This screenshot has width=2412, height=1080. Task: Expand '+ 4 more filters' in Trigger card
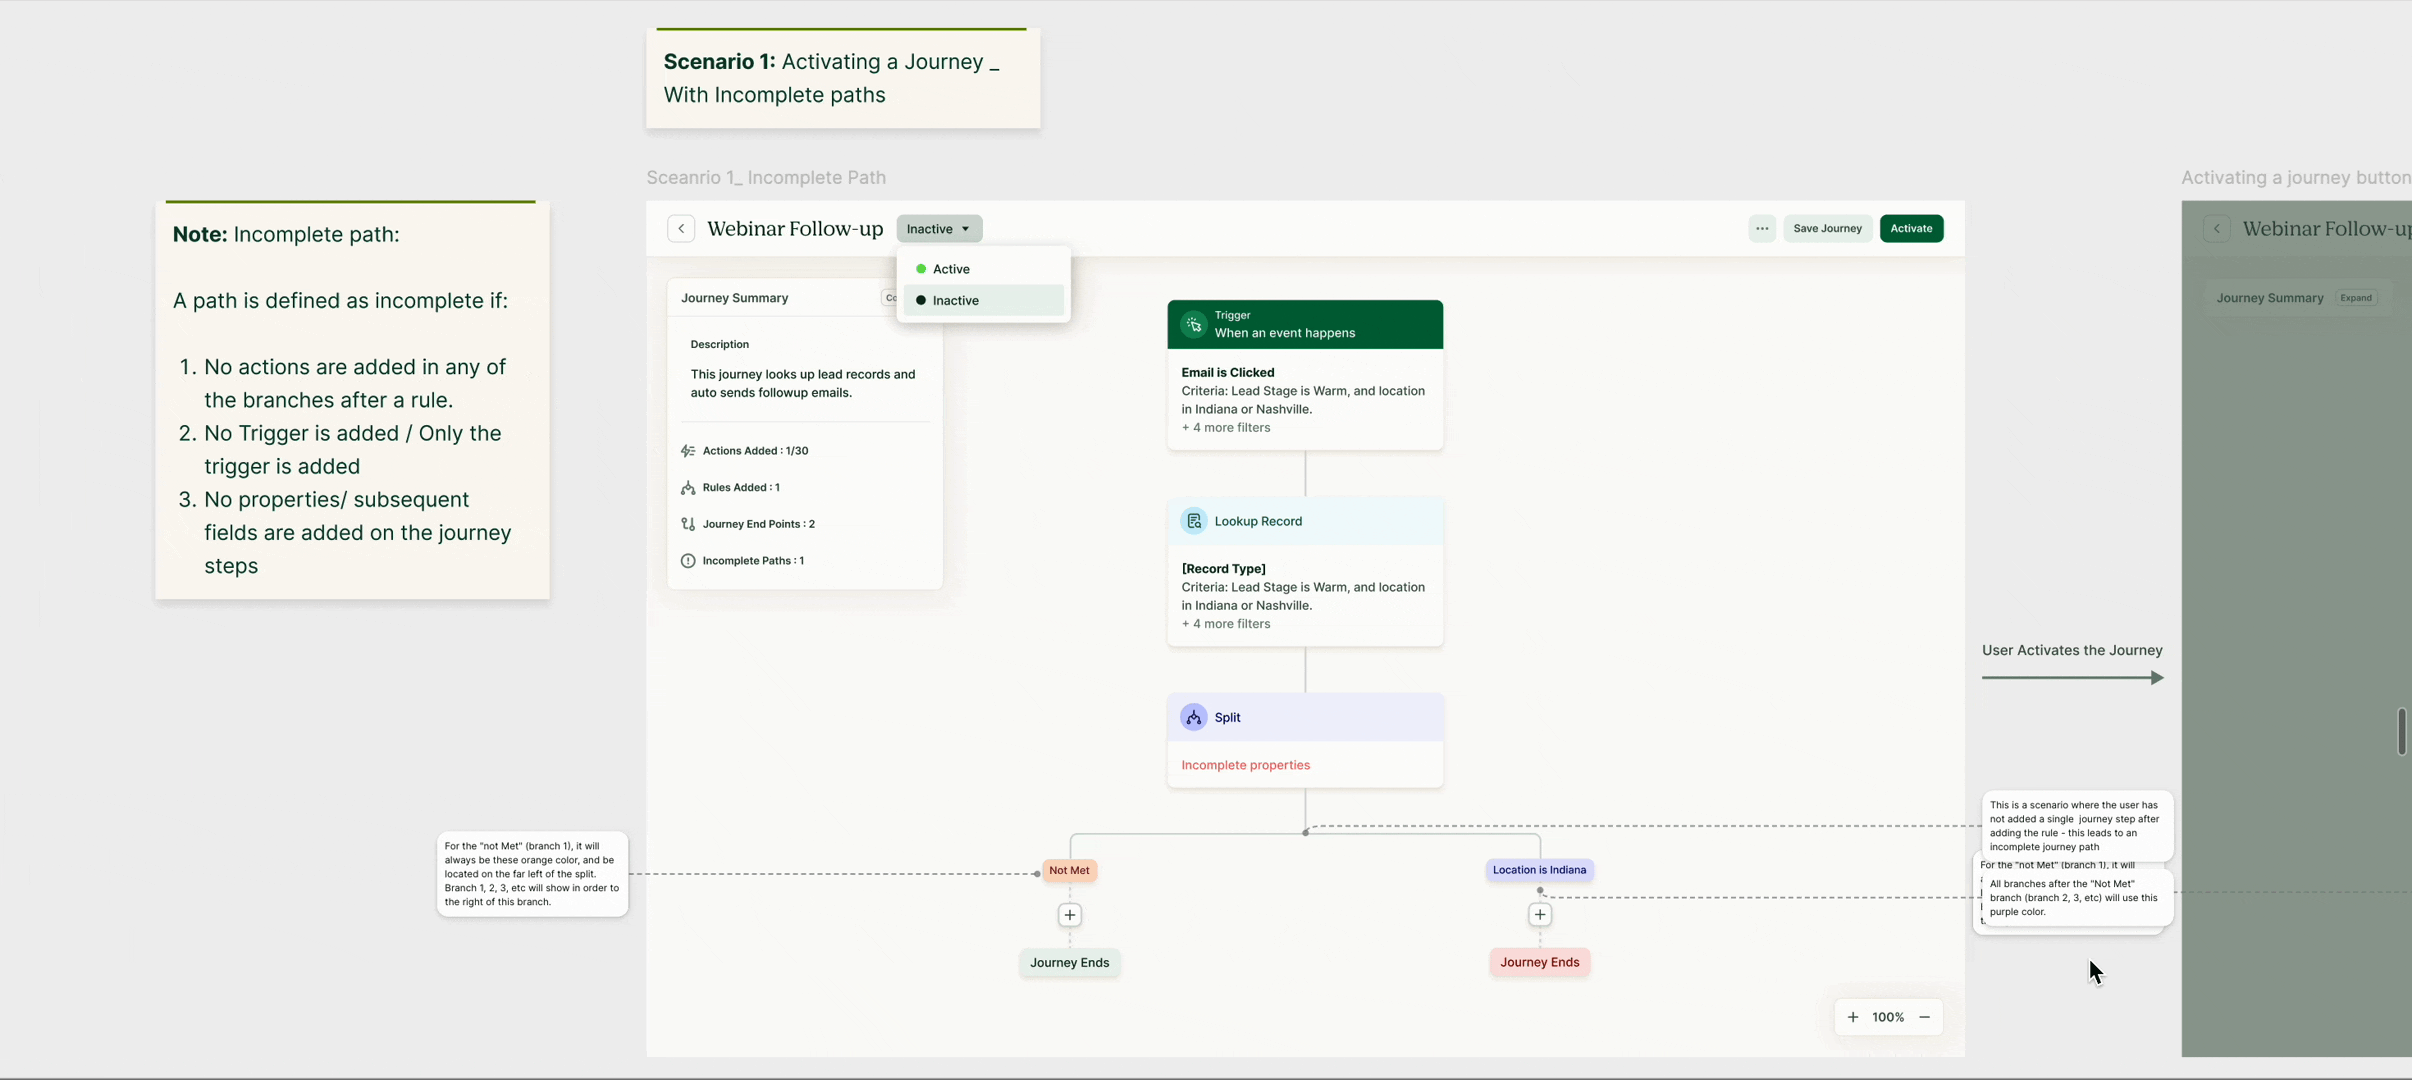pyautogui.click(x=1226, y=428)
